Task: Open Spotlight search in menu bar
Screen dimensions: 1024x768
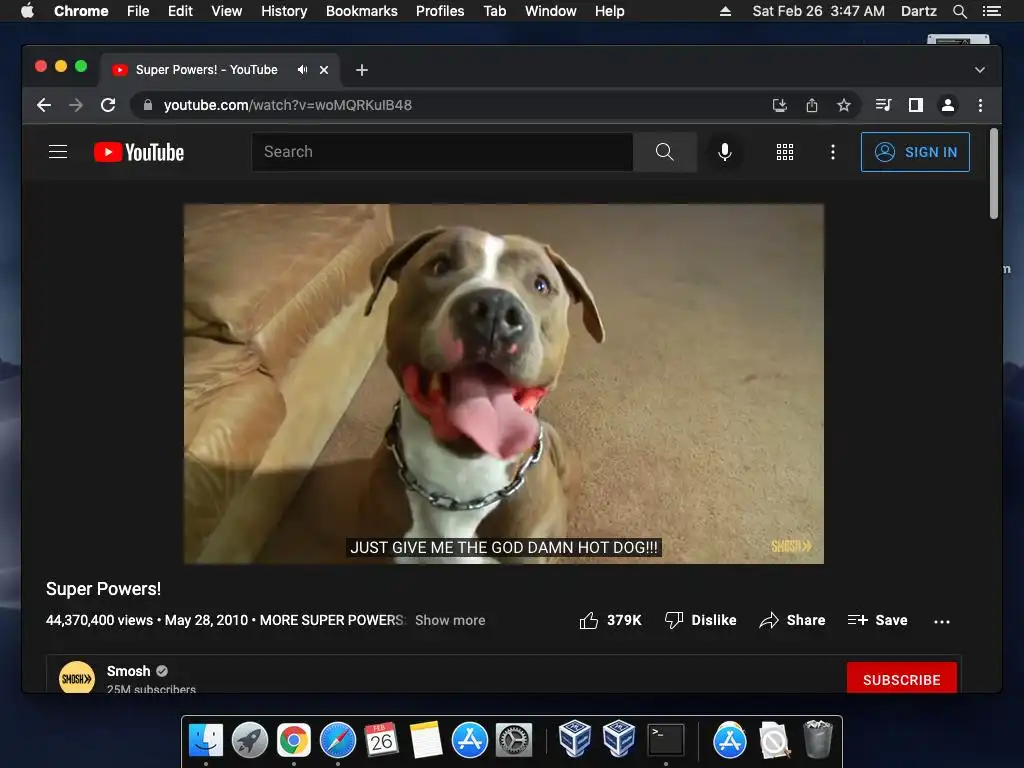Action: click(959, 11)
